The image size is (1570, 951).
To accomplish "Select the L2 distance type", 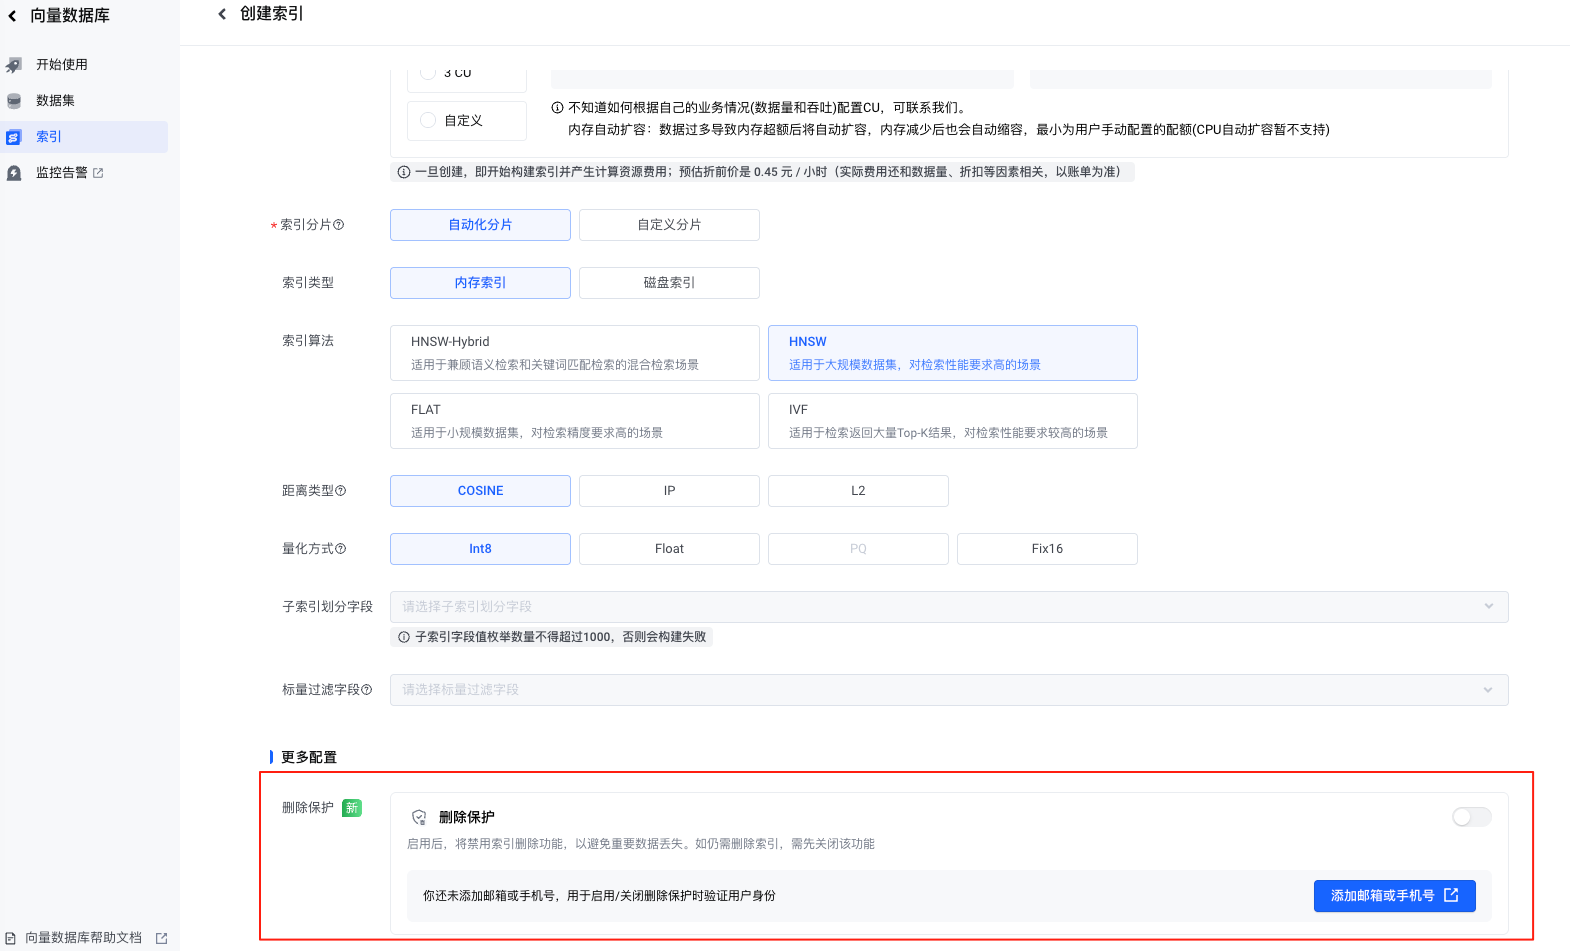I will (858, 491).
